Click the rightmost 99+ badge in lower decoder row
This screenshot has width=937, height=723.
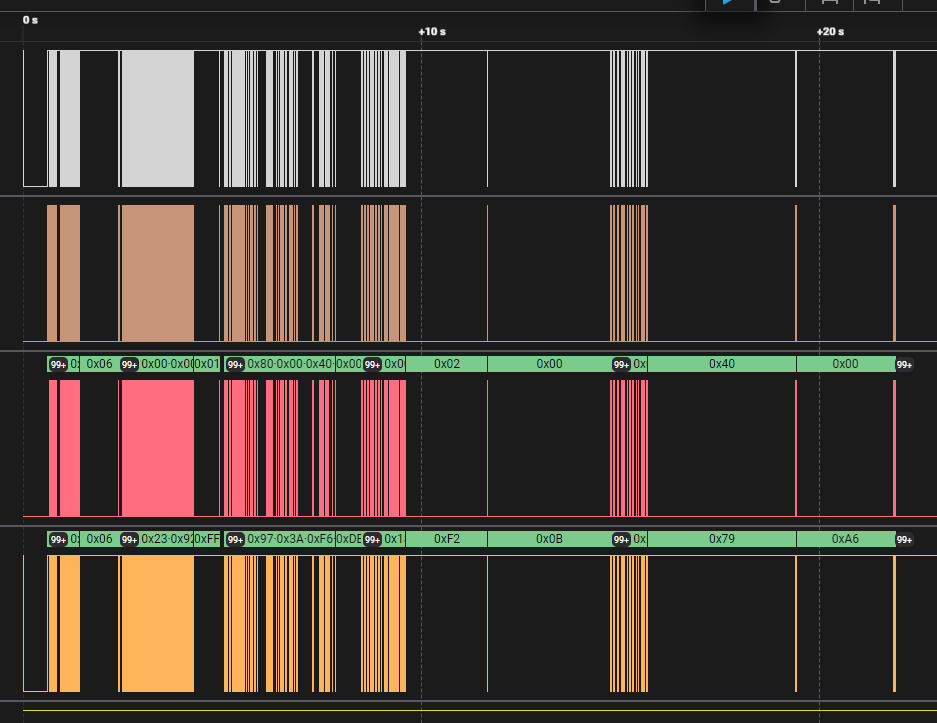pyautogui.click(x=904, y=540)
